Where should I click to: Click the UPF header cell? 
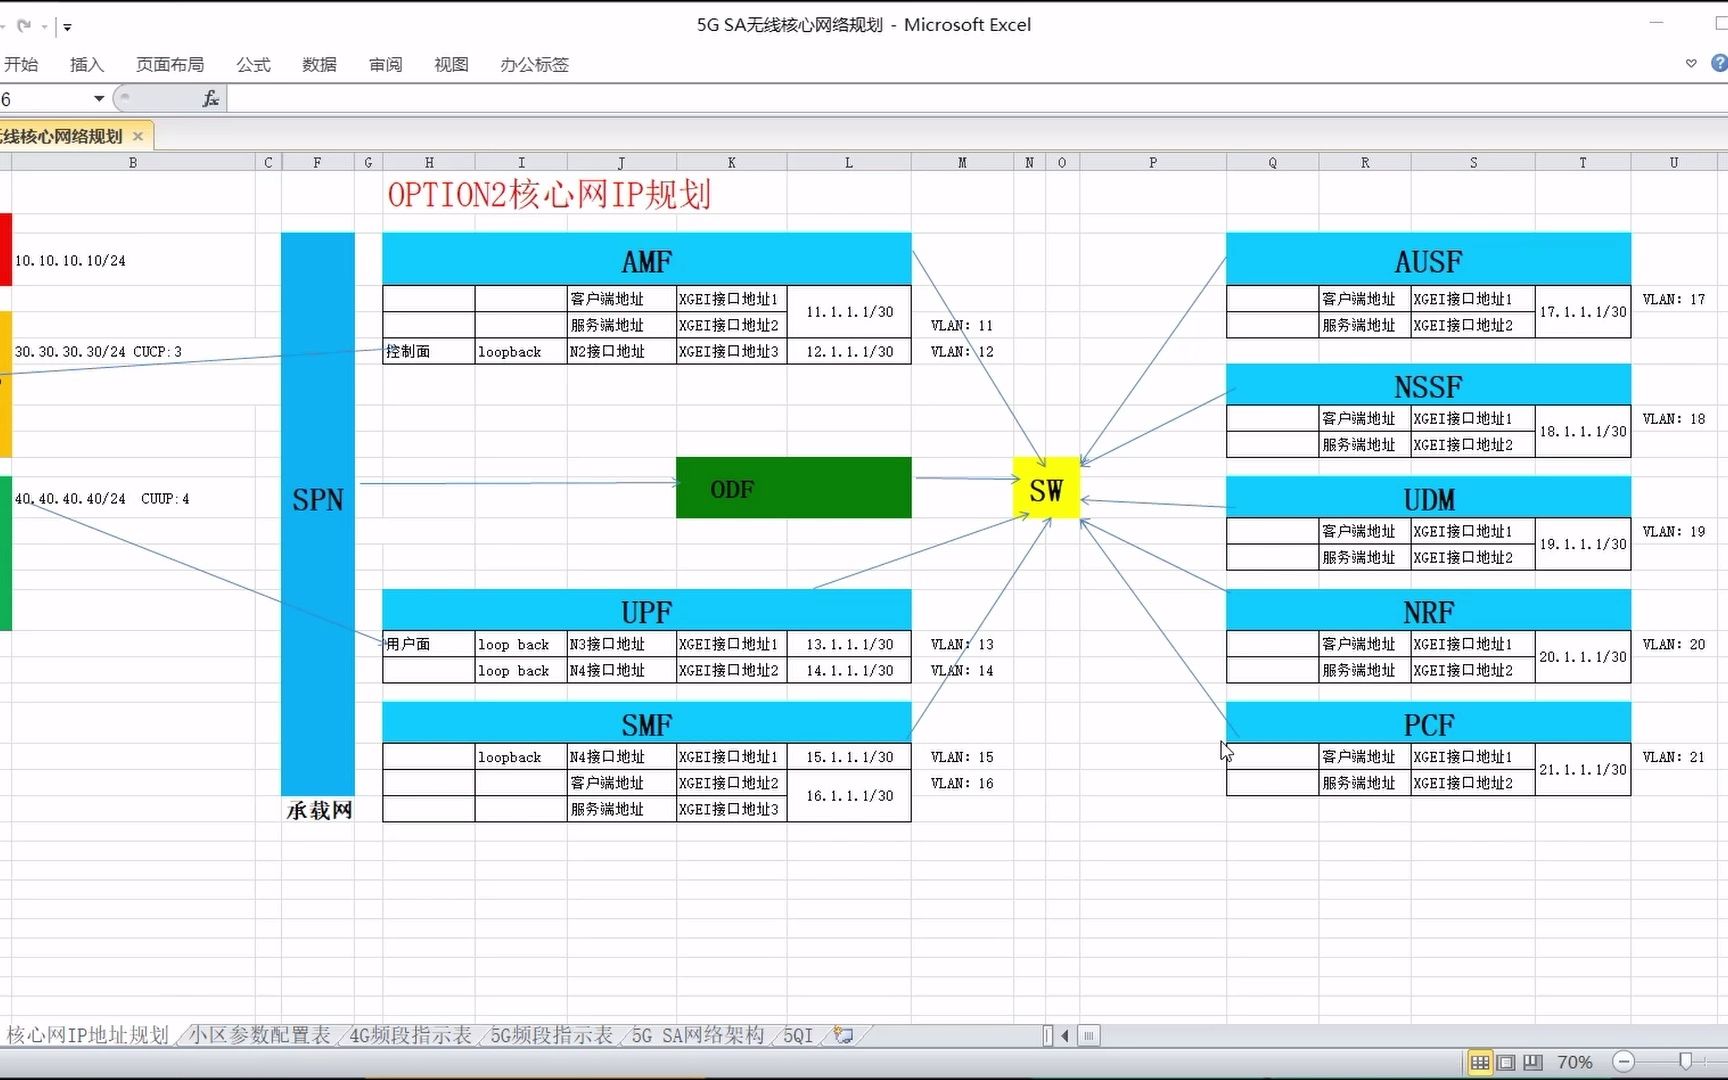click(x=646, y=611)
